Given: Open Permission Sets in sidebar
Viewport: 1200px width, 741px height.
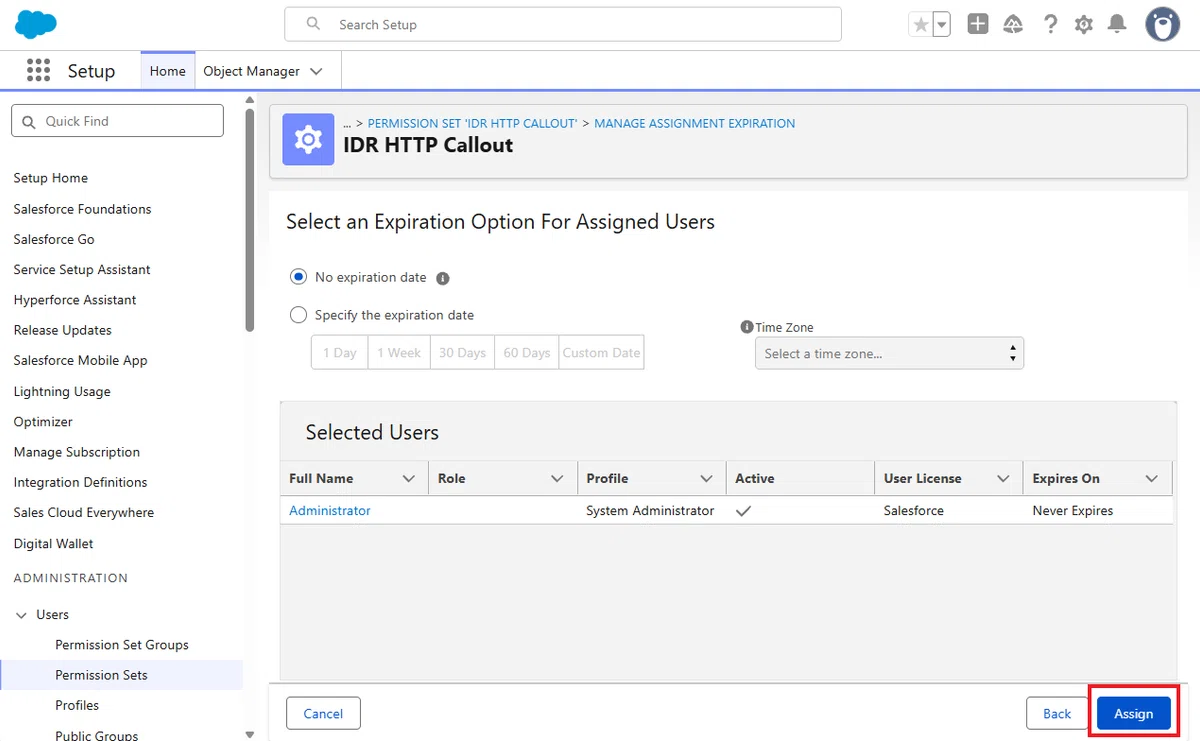Looking at the screenshot, I should [x=101, y=675].
